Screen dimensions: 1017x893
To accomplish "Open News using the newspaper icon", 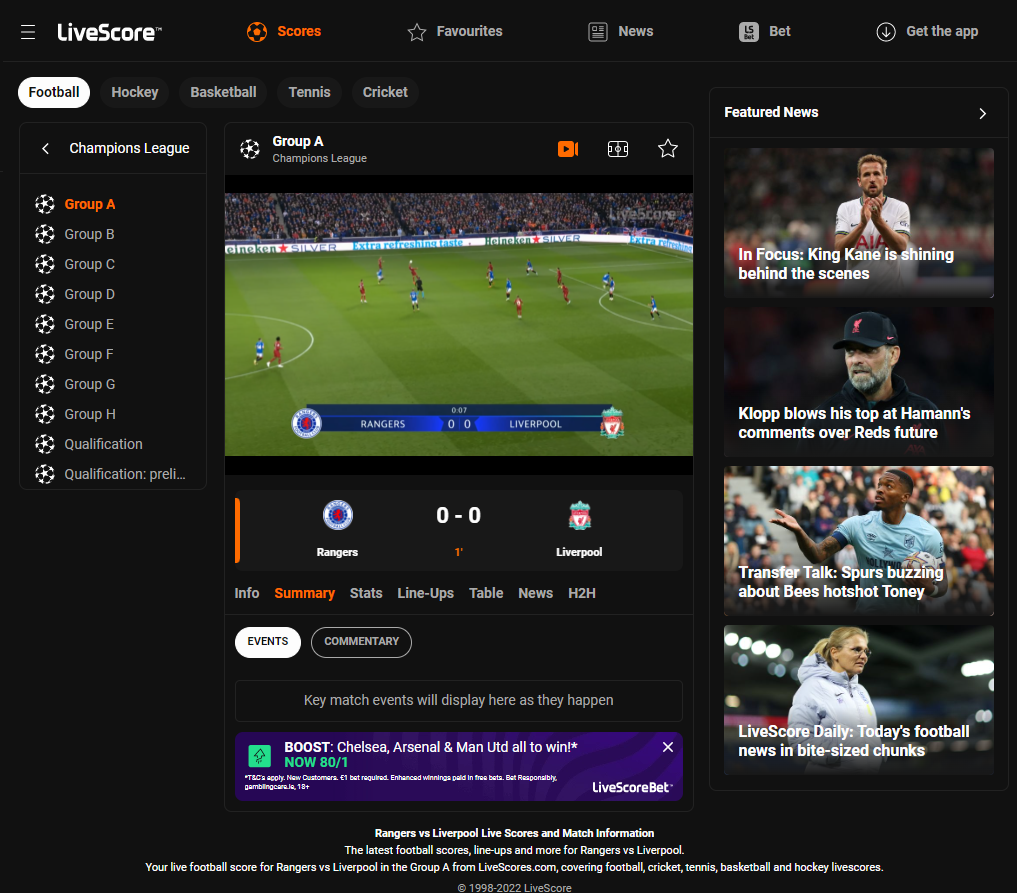I will [x=597, y=31].
